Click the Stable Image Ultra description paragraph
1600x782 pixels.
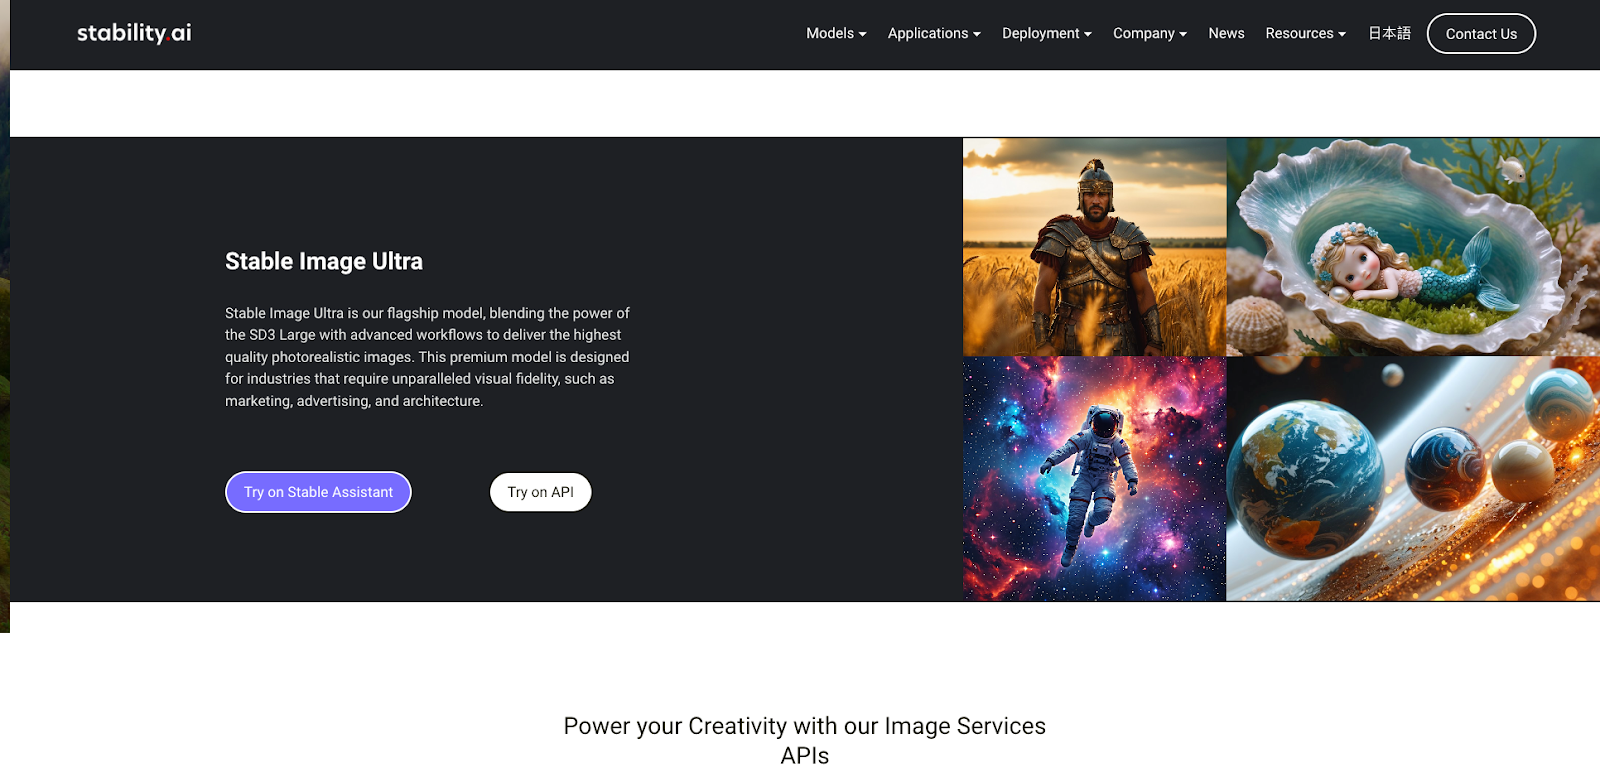point(427,357)
